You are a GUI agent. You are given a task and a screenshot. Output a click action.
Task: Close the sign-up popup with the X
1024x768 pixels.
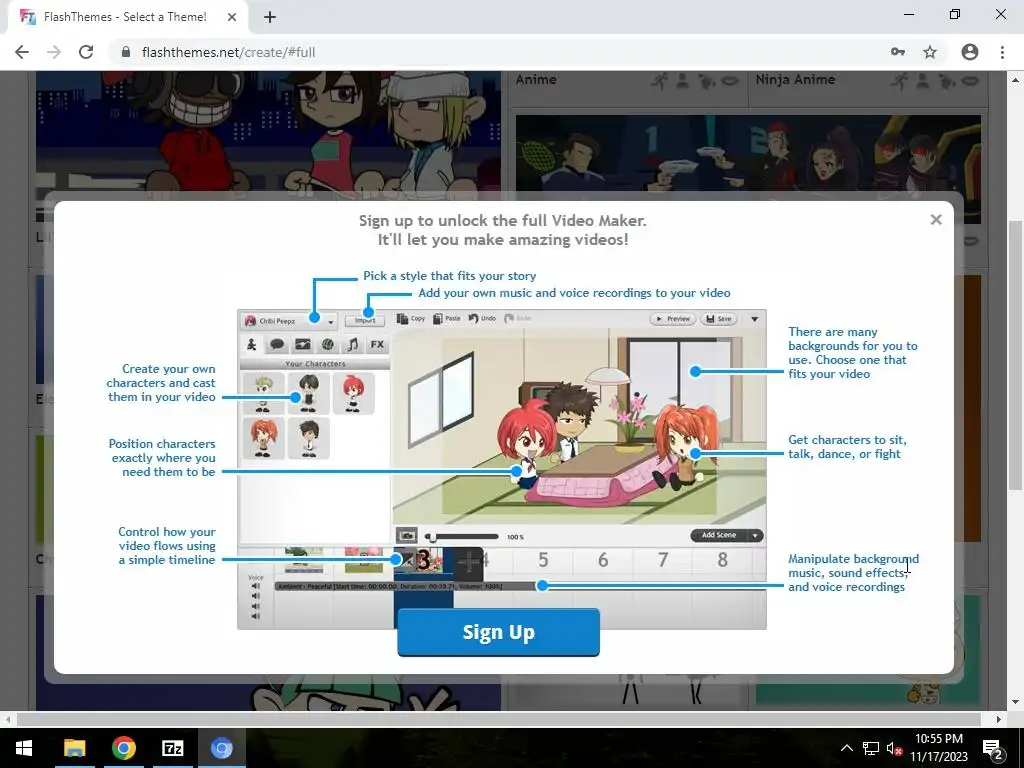(936, 219)
